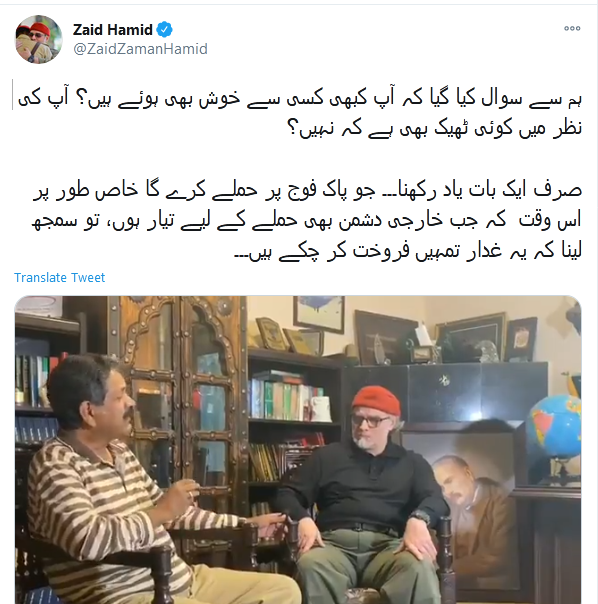598x604 pixels.
Task: Click the Translate Tweet link
Action: coord(59,277)
